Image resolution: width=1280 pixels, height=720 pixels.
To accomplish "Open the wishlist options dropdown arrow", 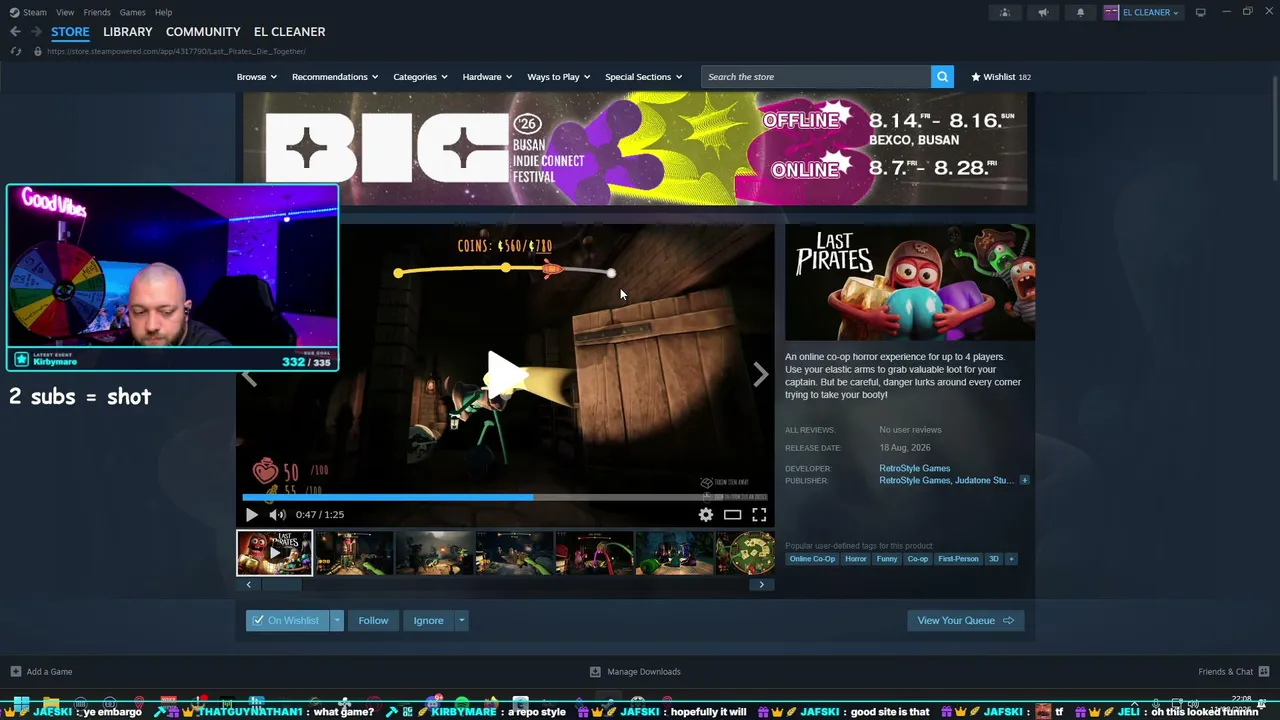I will (337, 621).
